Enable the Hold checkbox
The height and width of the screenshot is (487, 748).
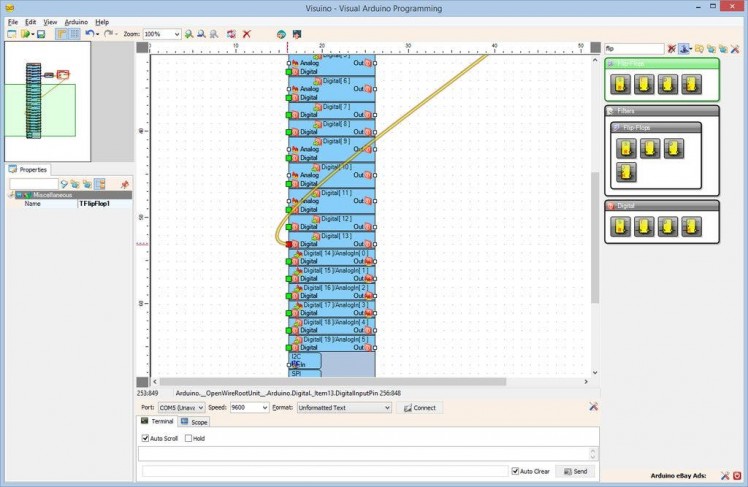tap(188, 438)
